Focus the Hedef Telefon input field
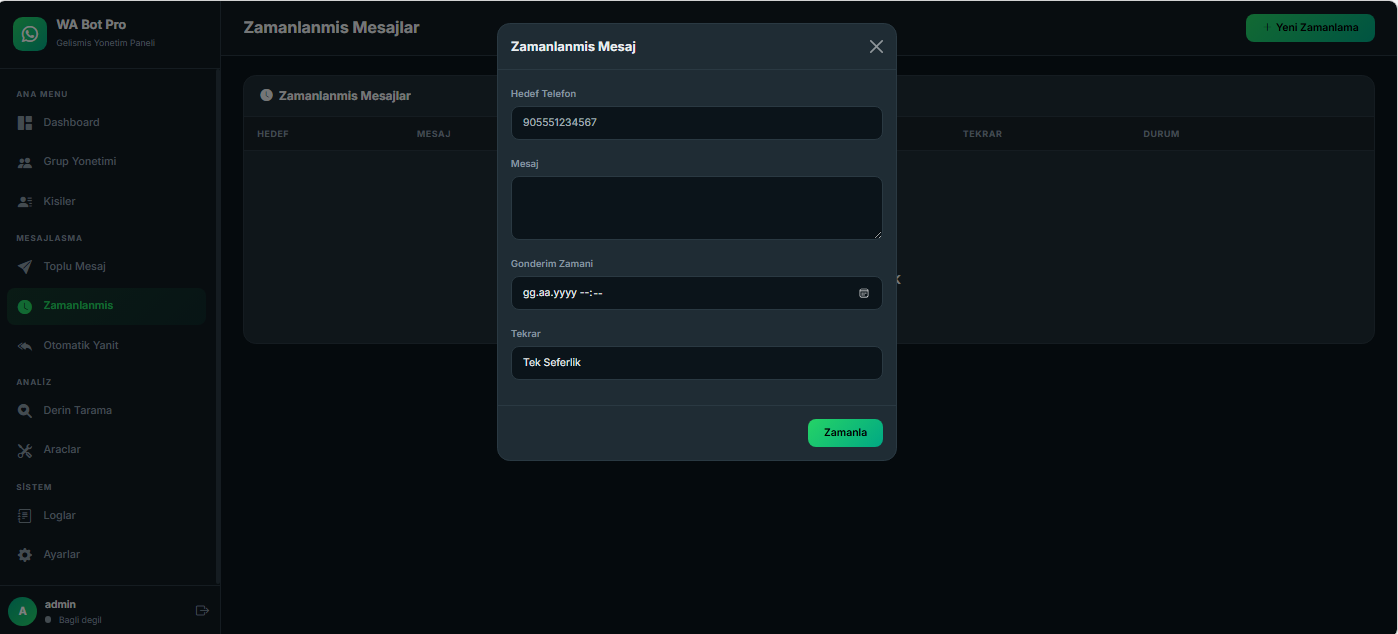The height and width of the screenshot is (634, 1398). pos(696,123)
